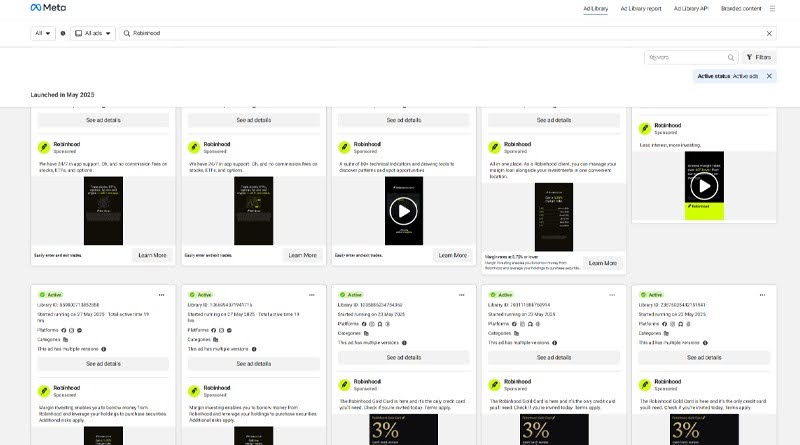Click Audience Network icon in Library ID 10 card
Viewport: 800px width, 445px height.
pos(380,324)
